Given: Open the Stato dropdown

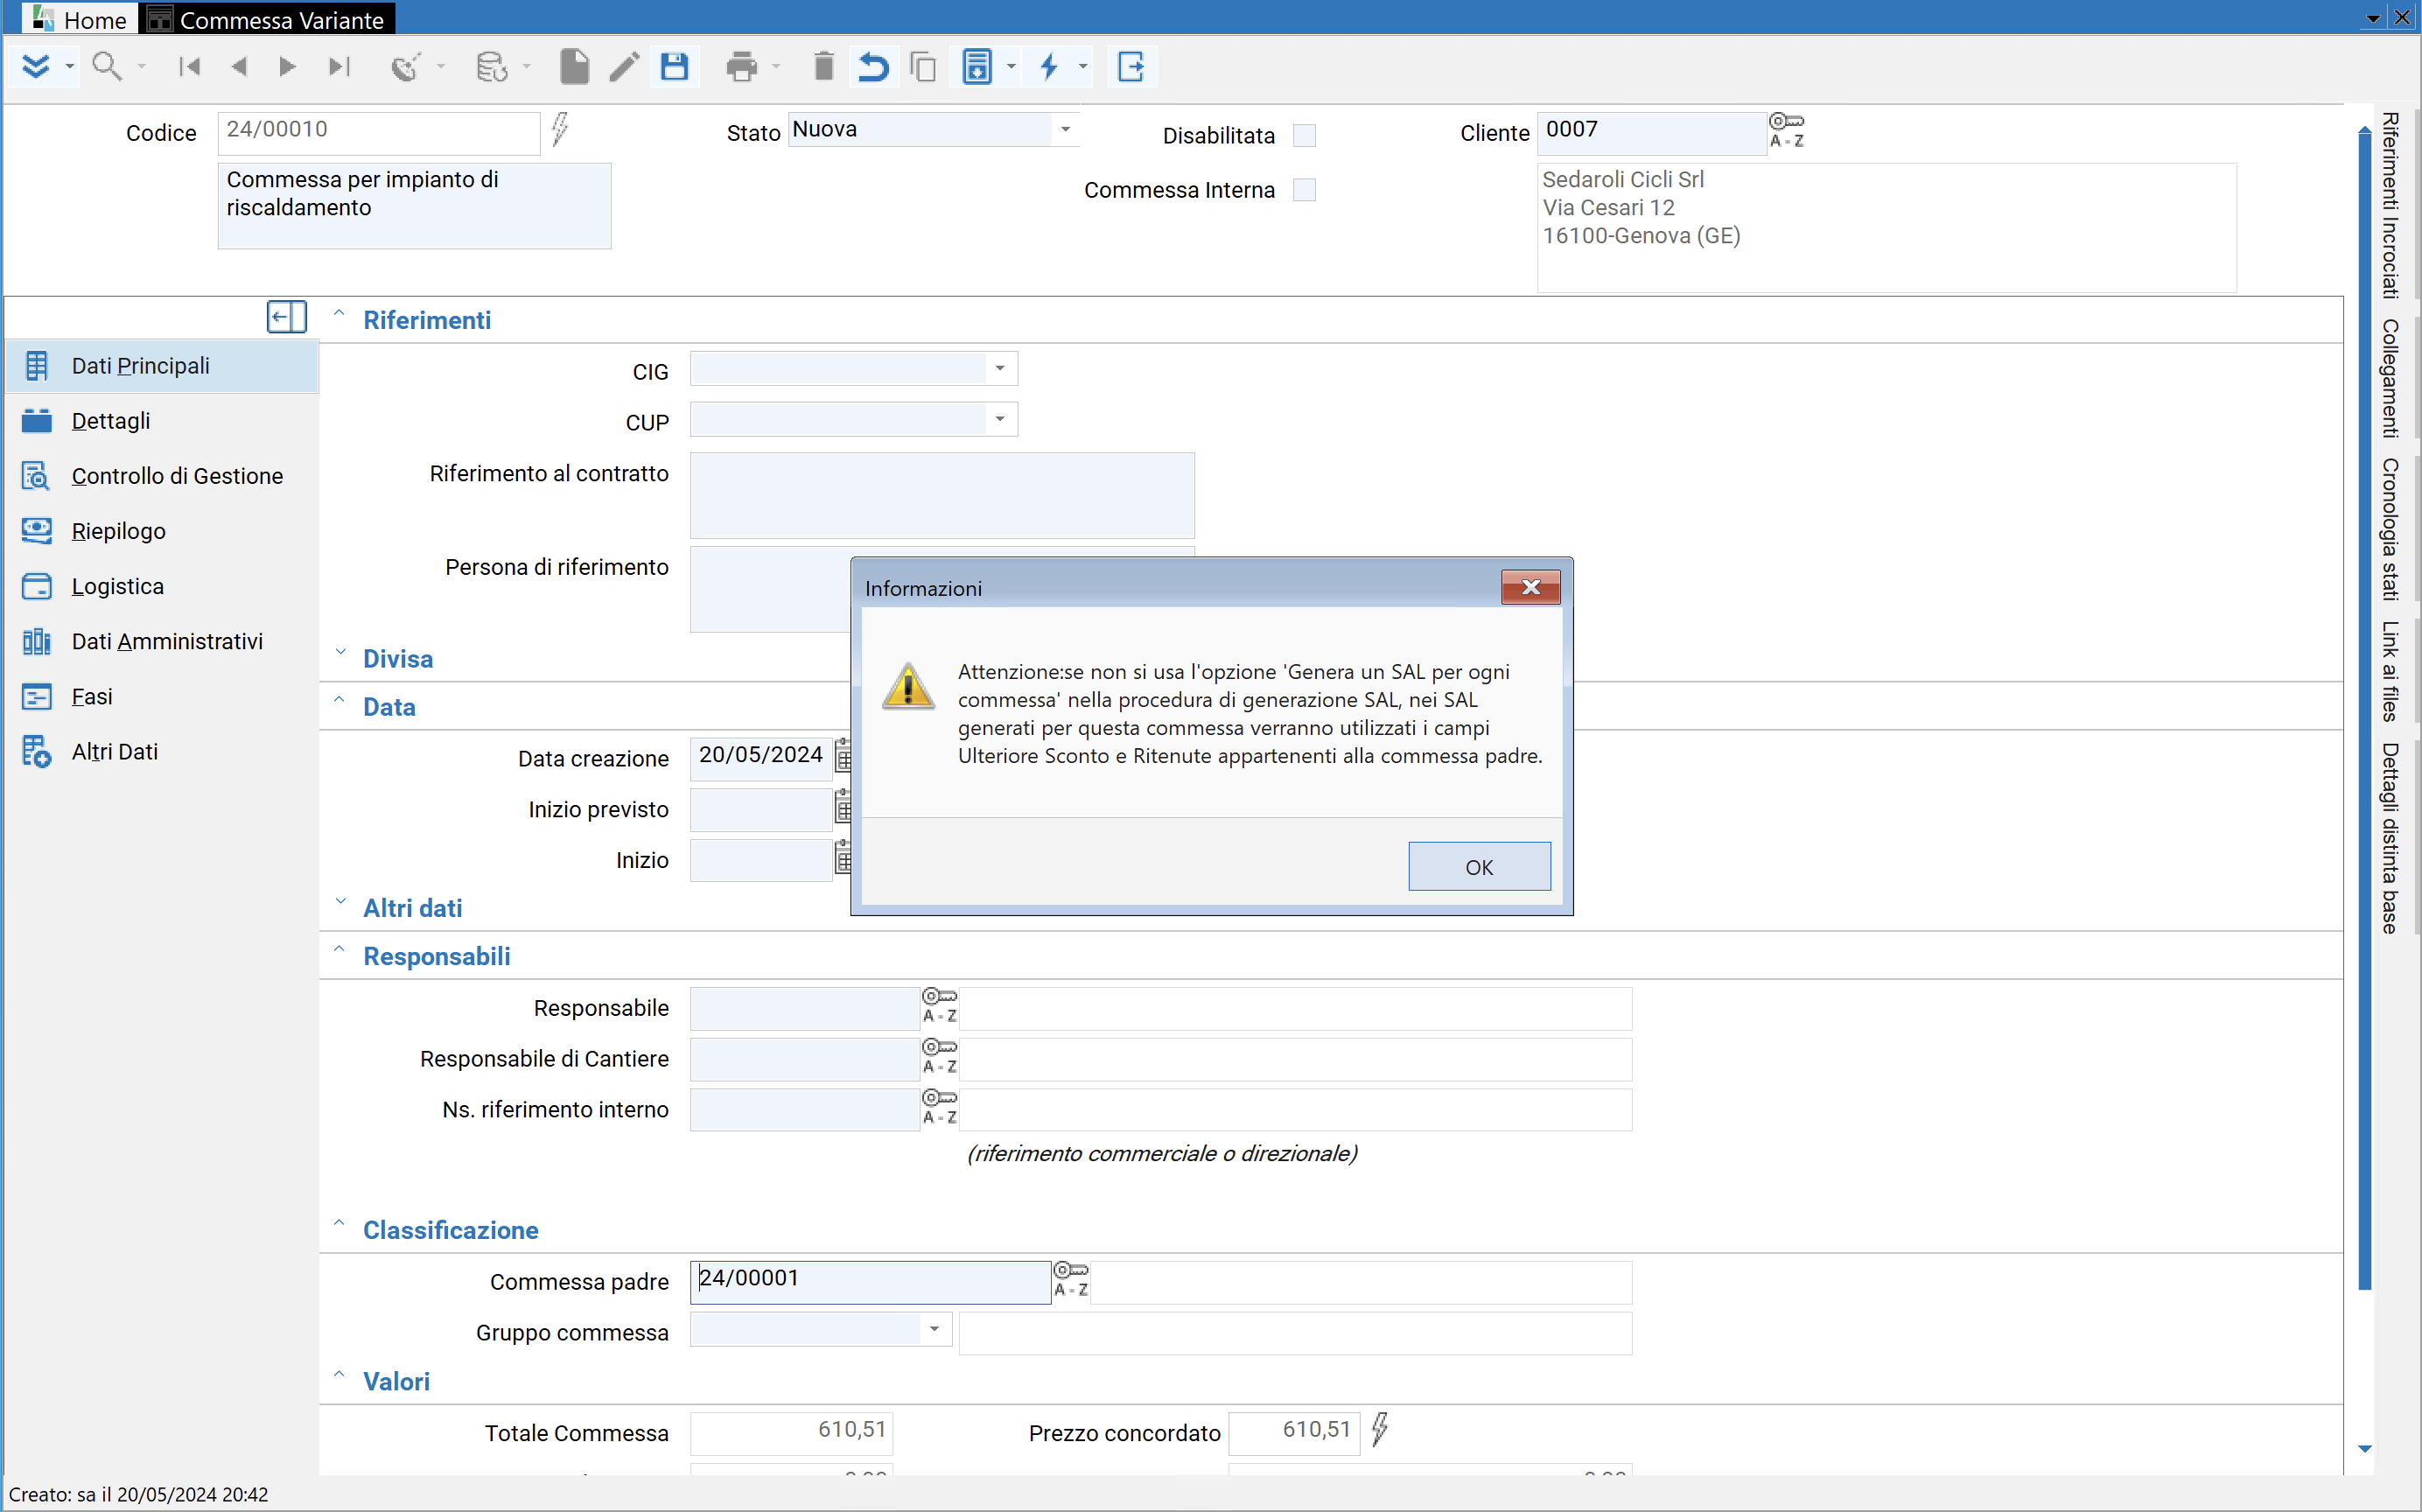Looking at the screenshot, I should pyautogui.click(x=1066, y=129).
